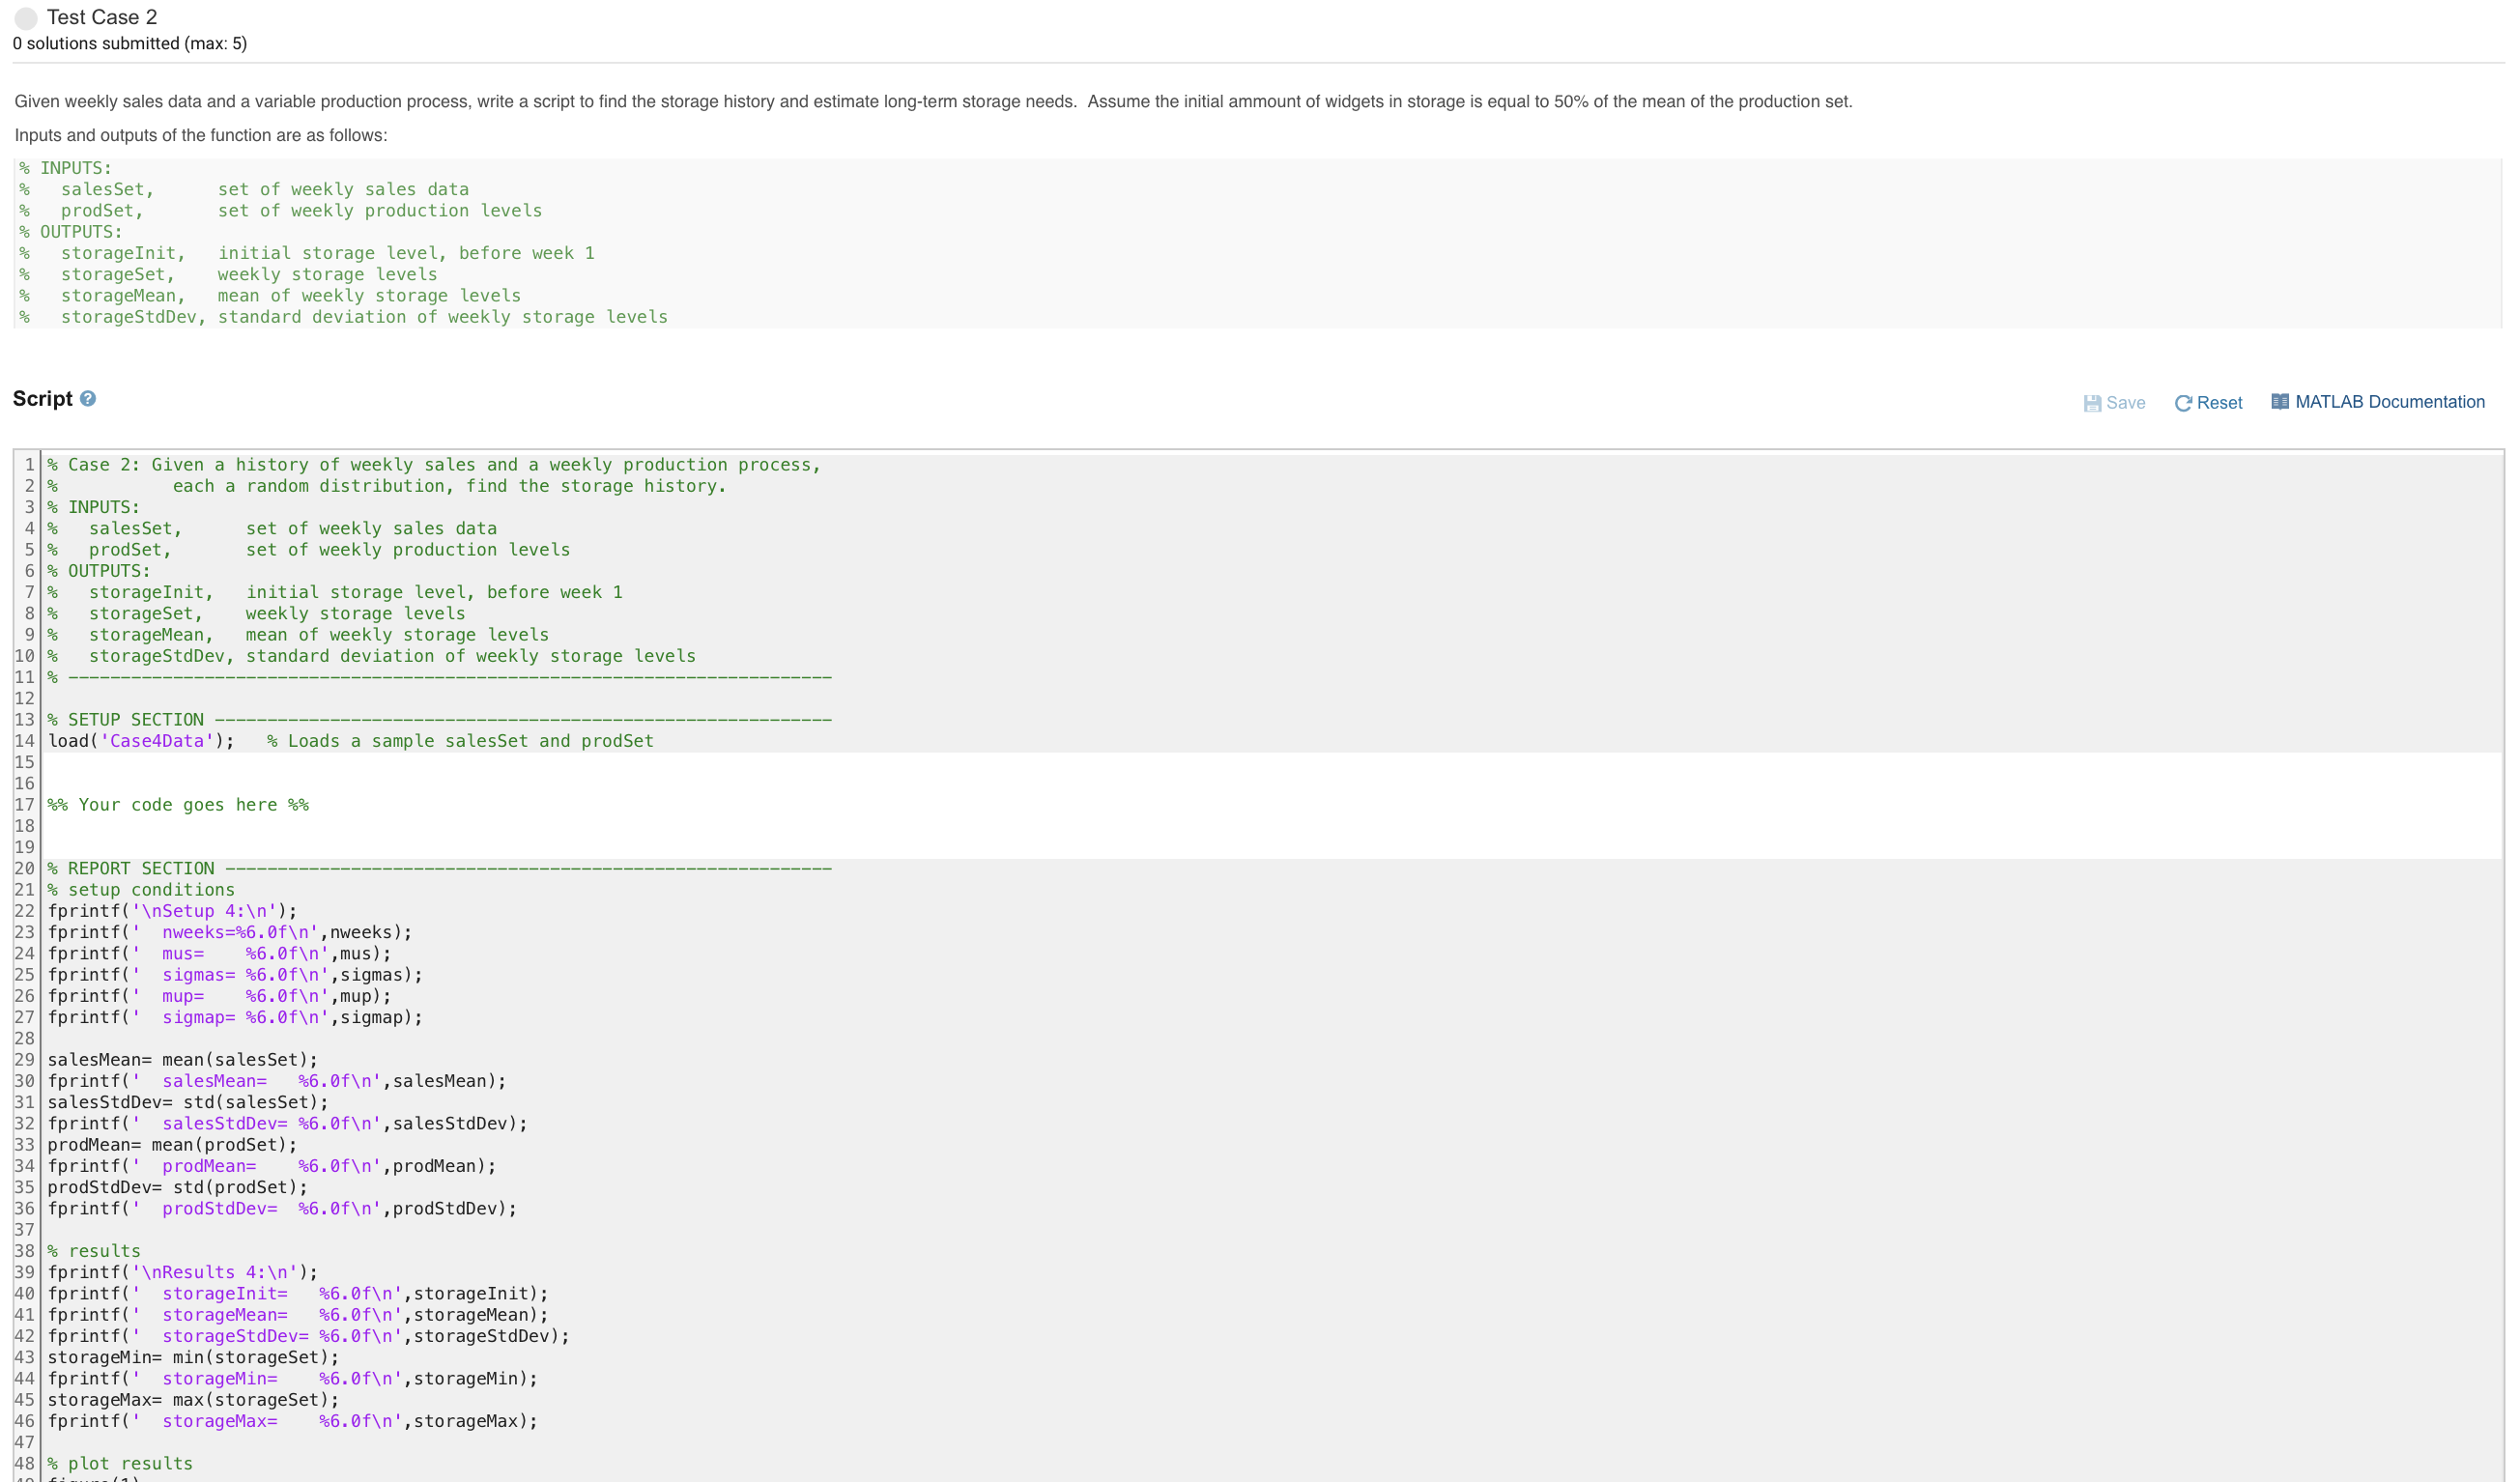The width and height of the screenshot is (2520, 1482).
Task: Select the Reset icon to discard script changes
Action: coord(2185,402)
